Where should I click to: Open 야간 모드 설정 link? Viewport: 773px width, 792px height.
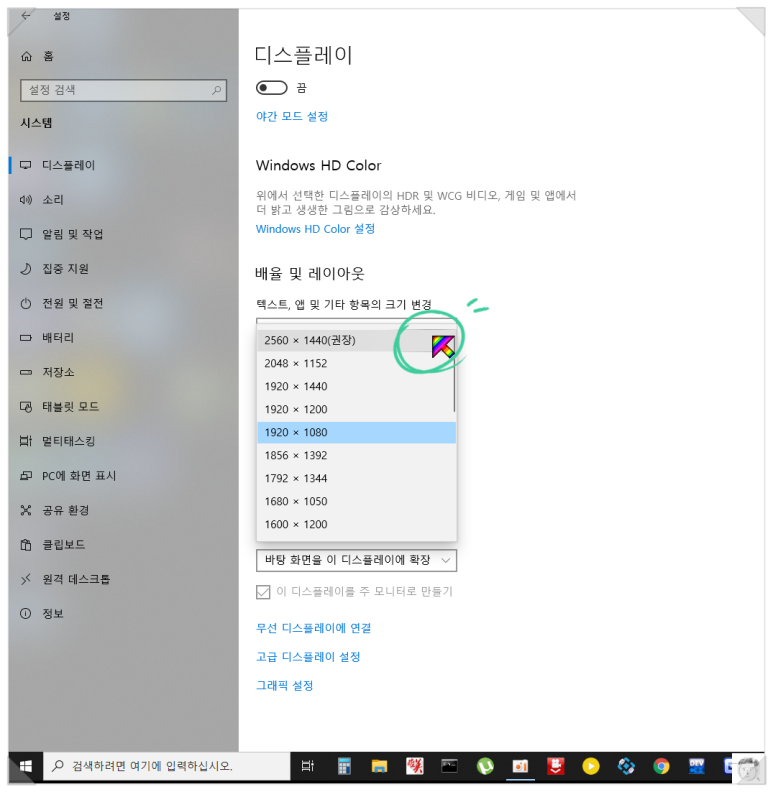292,116
